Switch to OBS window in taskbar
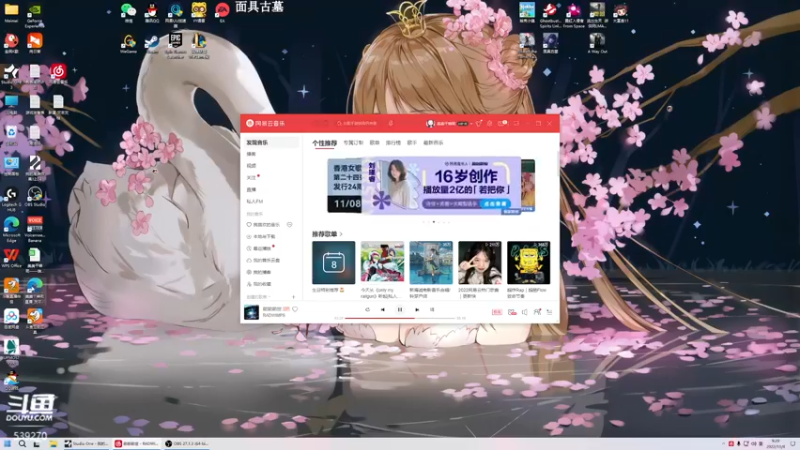The height and width of the screenshot is (450, 800). coord(187,444)
